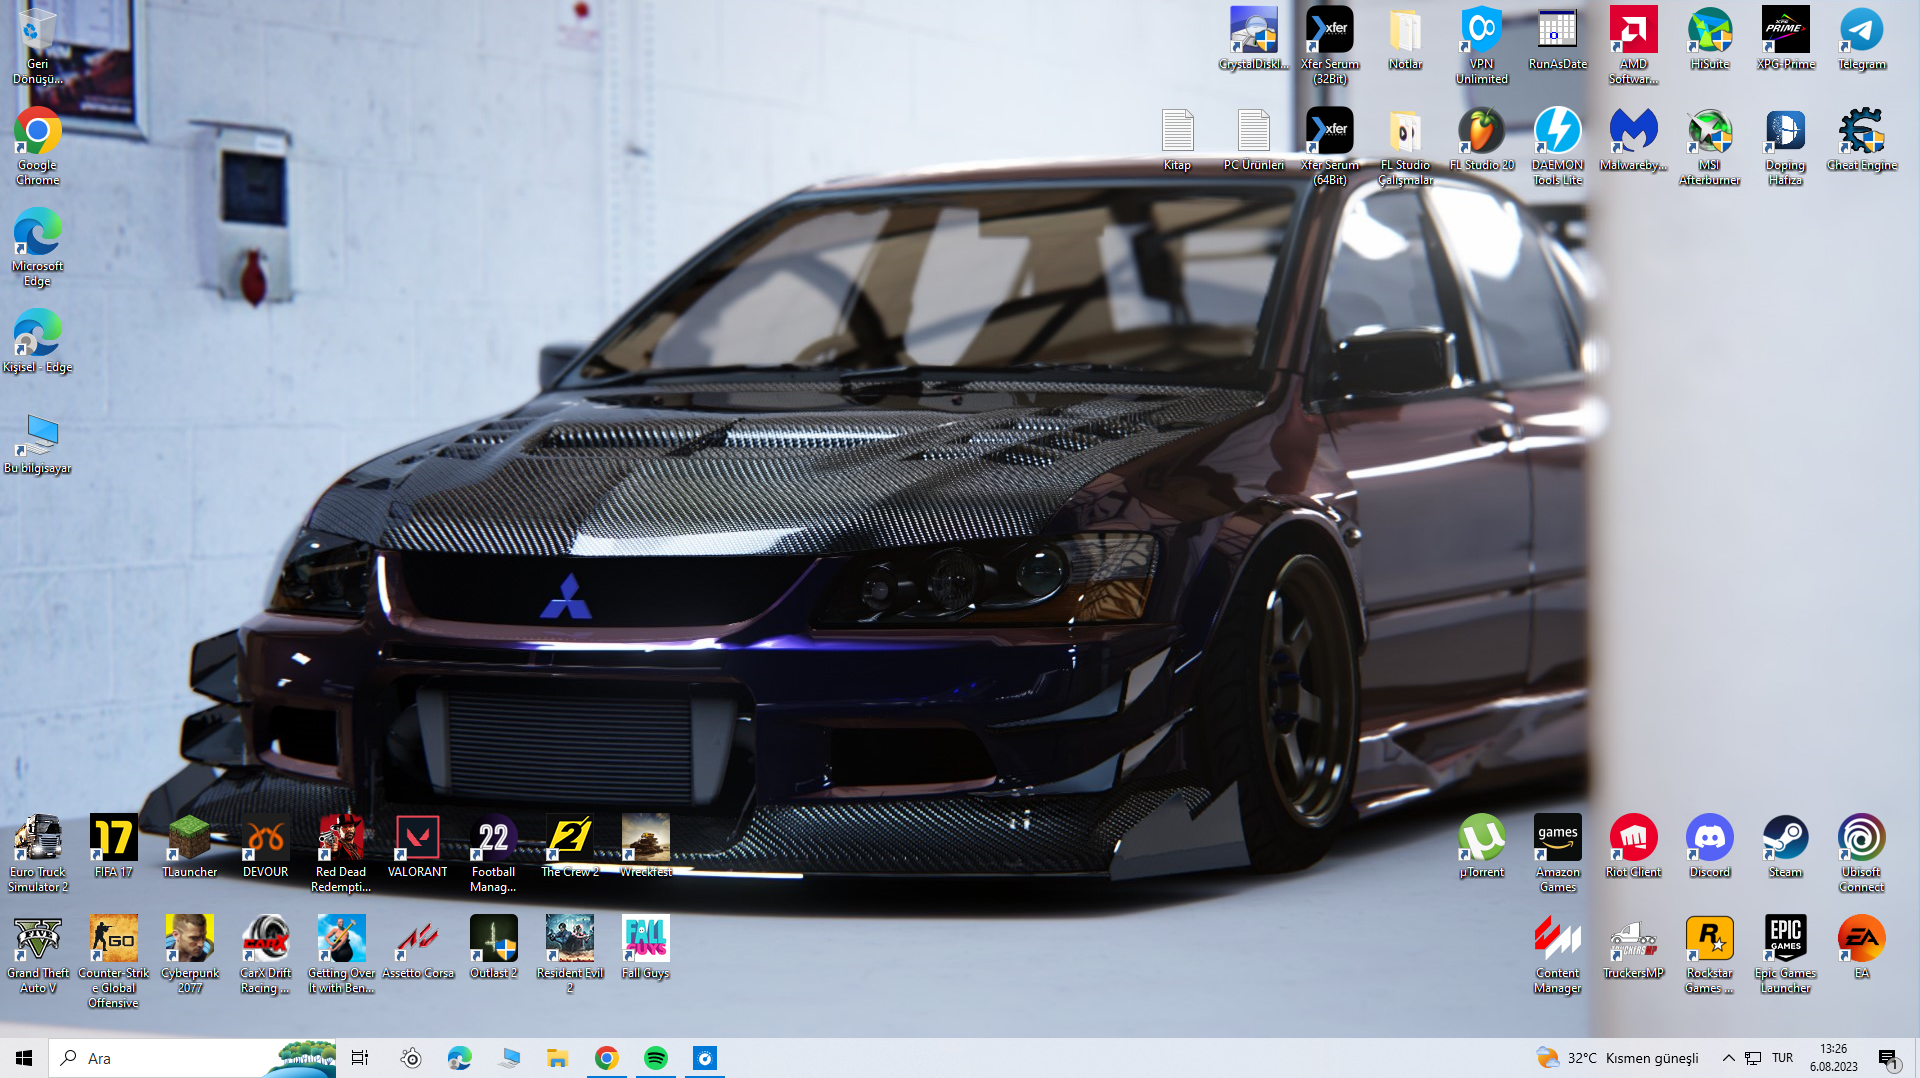
Task: Open Spotify from the taskbar
Action: click(656, 1058)
